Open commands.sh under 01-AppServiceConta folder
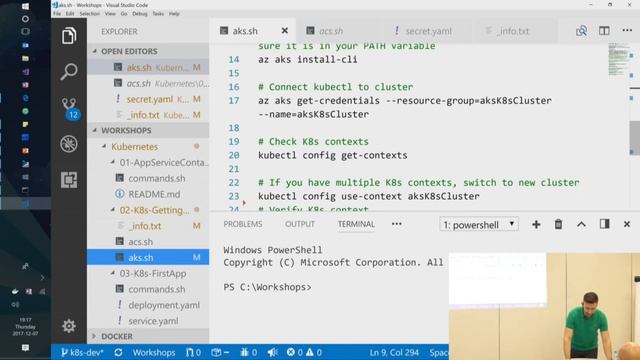Viewport: 640px width, 360px height. [x=148, y=178]
